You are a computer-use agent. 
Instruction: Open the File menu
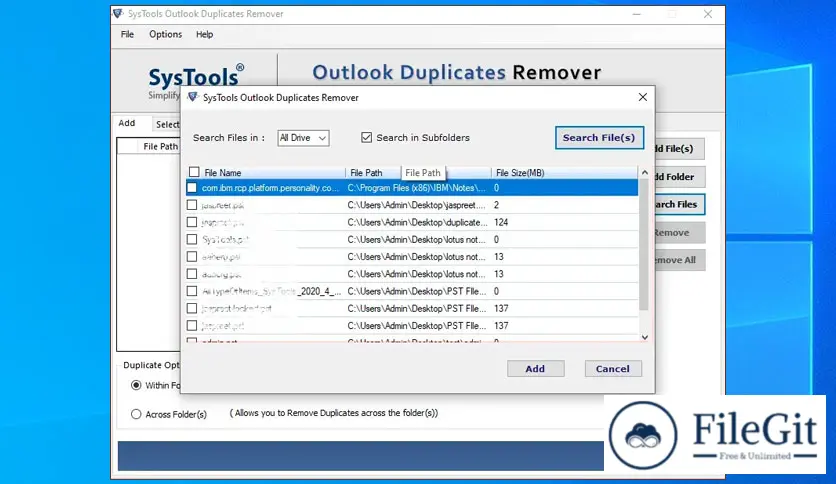point(127,34)
